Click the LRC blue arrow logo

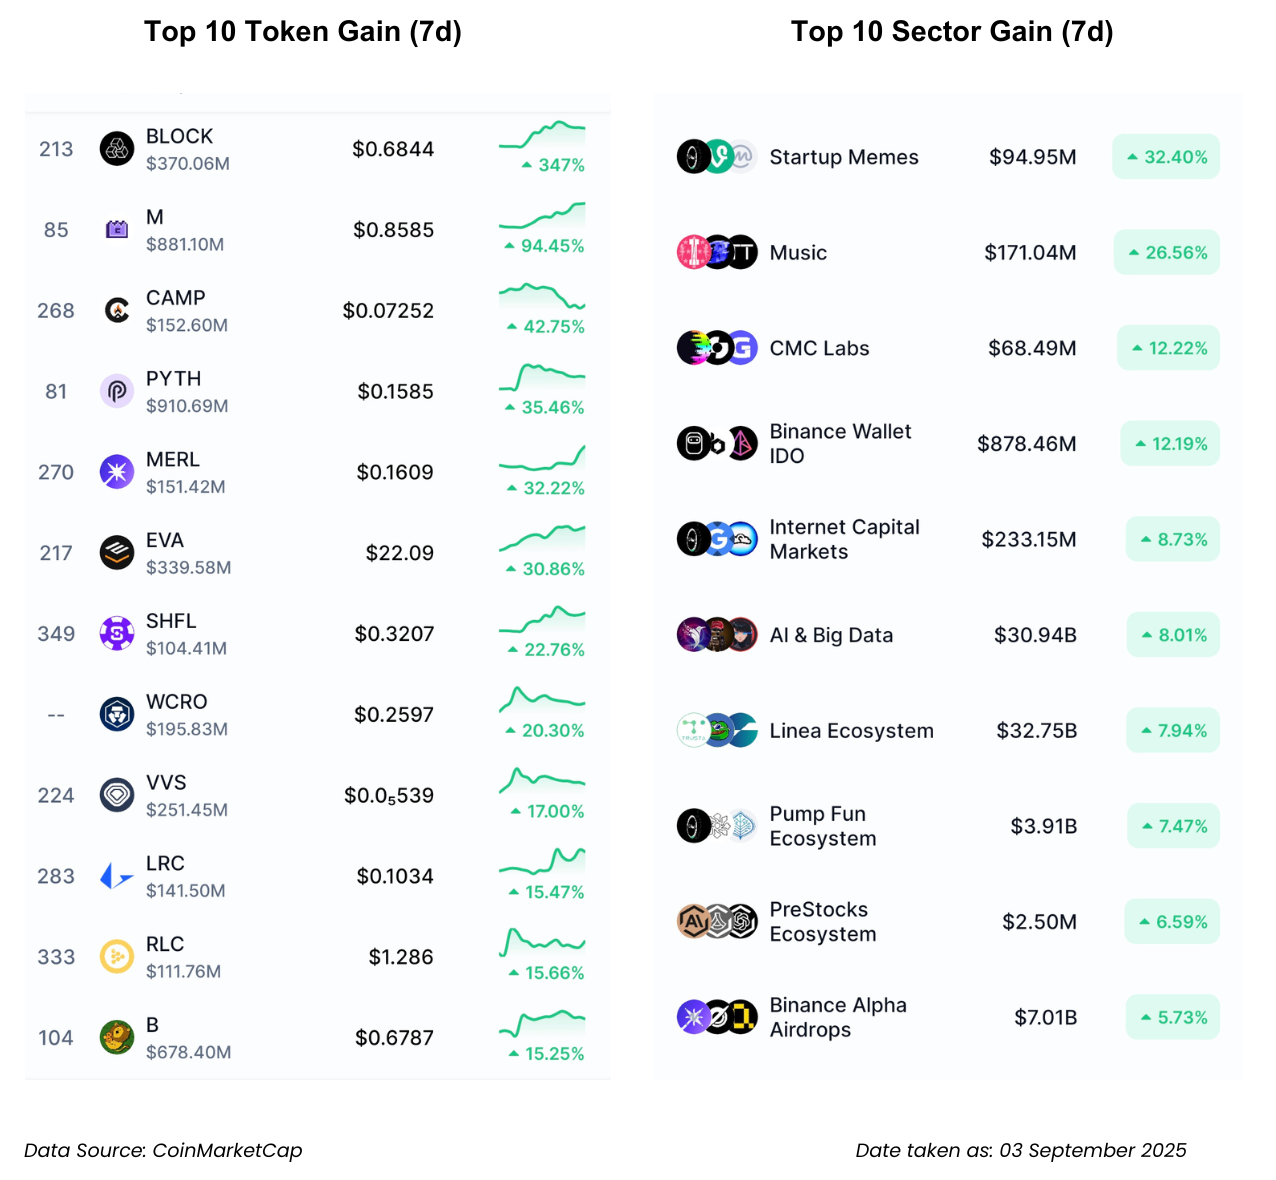[x=117, y=877]
